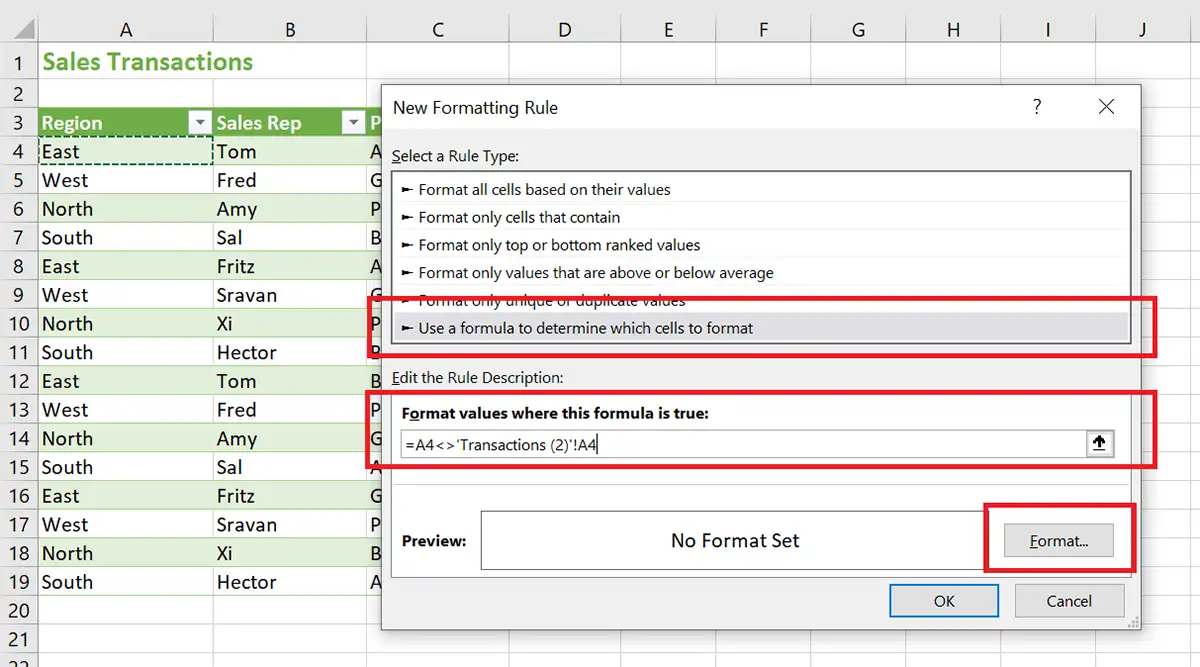The height and width of the screenshot is (667, 1200).
Task: Select cell B11 containing Hector
Action: (290, 353)
